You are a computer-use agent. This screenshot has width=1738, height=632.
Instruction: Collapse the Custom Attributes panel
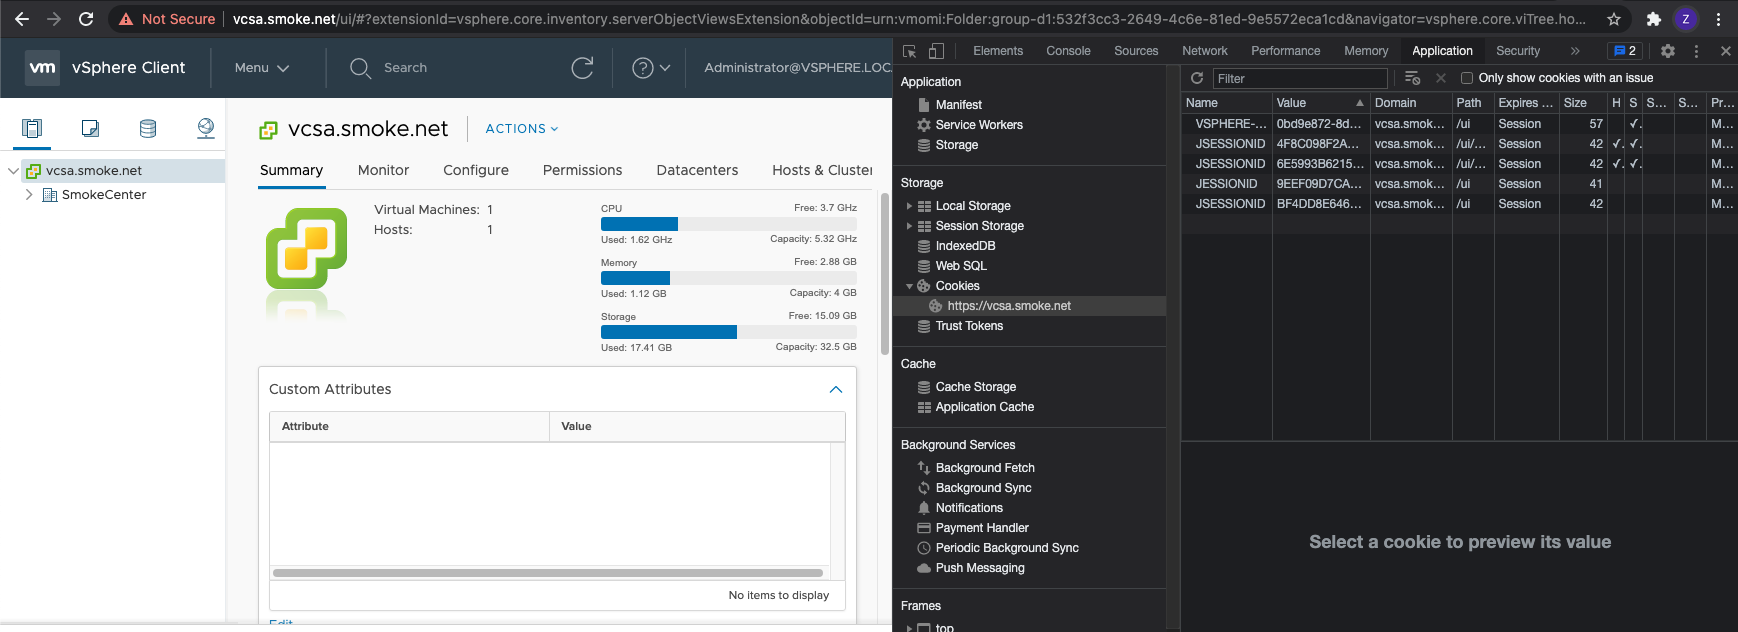coord(836,389)
